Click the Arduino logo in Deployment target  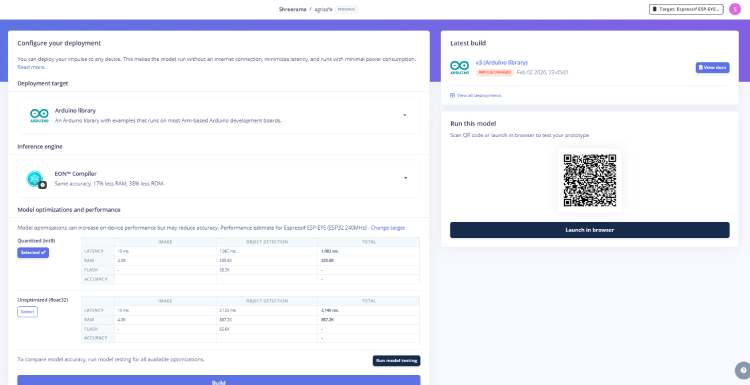pyautogui.click(x=39, y=115)
